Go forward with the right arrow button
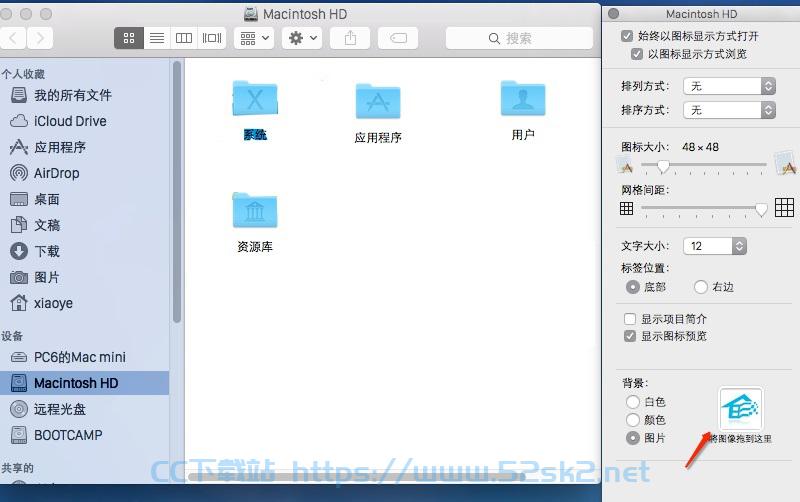800x502 pixels. point(40,38)
